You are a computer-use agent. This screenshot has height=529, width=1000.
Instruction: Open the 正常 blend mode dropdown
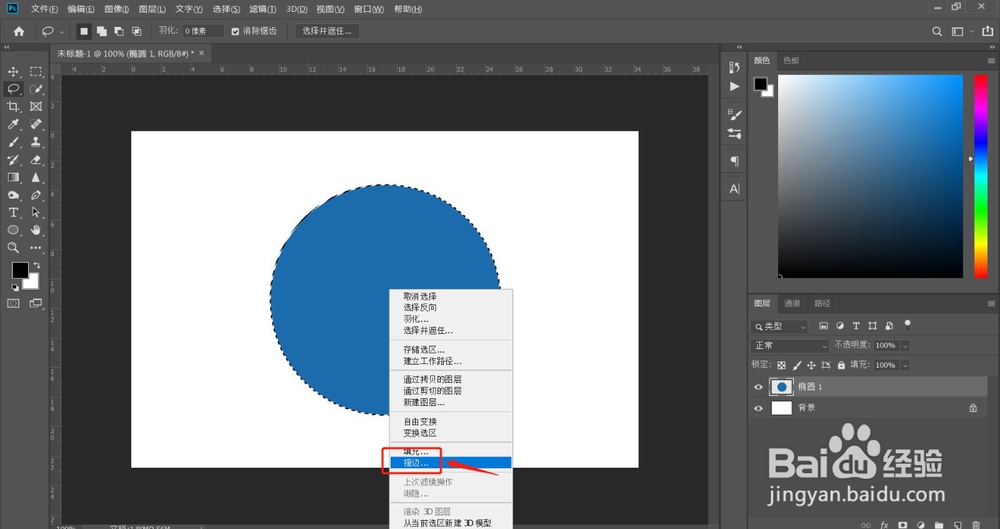tap(790, 345)
